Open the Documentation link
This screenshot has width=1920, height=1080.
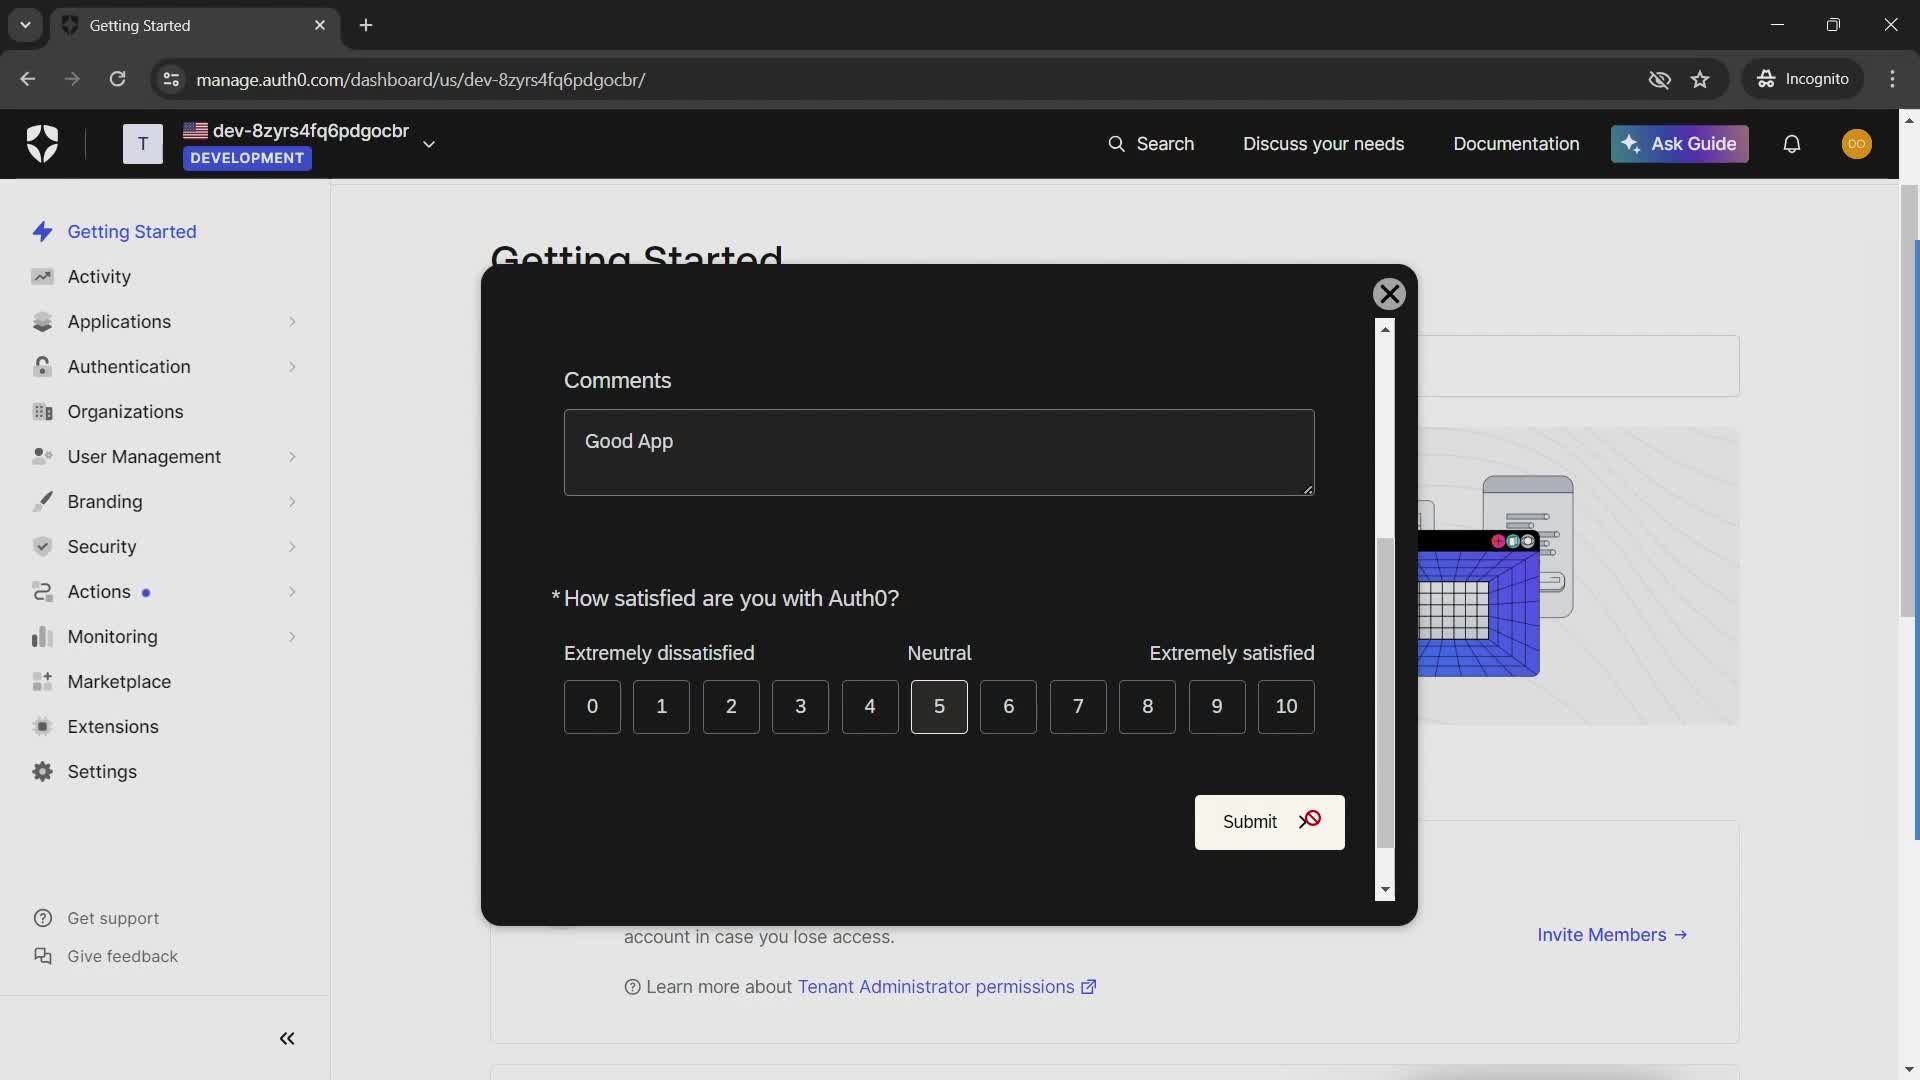pos(1516,144)
